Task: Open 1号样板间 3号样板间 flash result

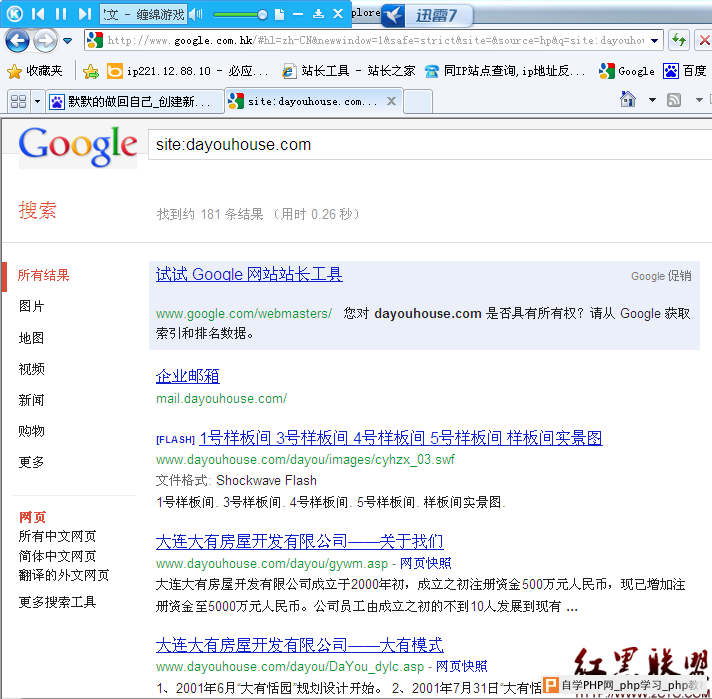Action: pyautogui.click(x=401, y=438)
